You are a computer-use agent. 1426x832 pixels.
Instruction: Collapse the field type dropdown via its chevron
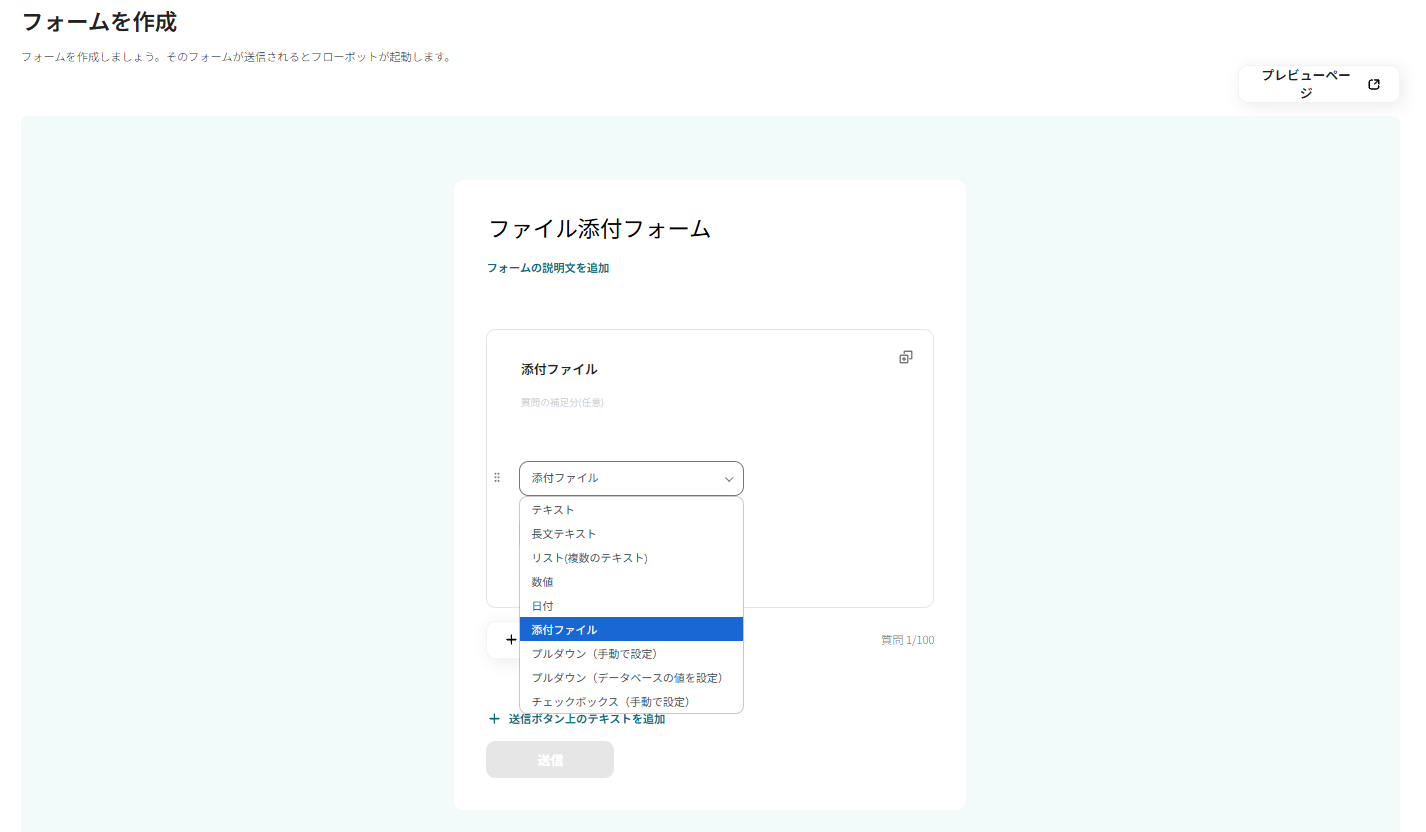(728, 479)
